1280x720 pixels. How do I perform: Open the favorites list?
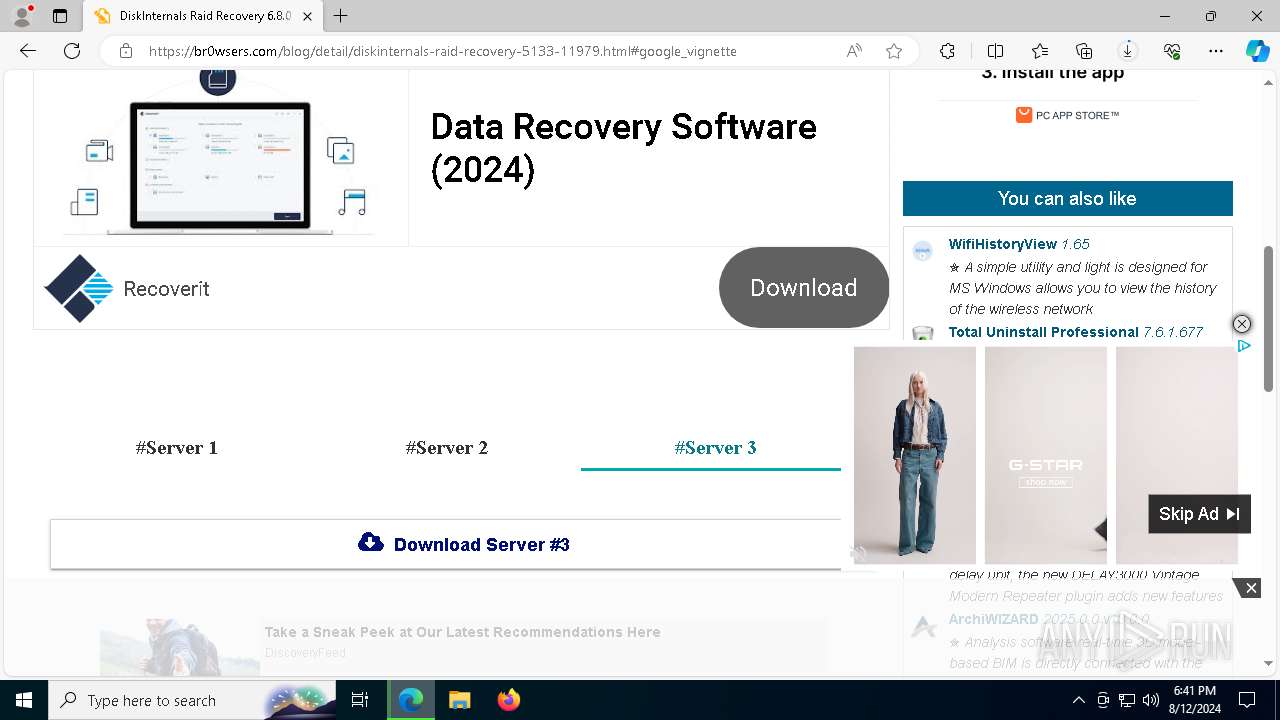[1040, 51]
